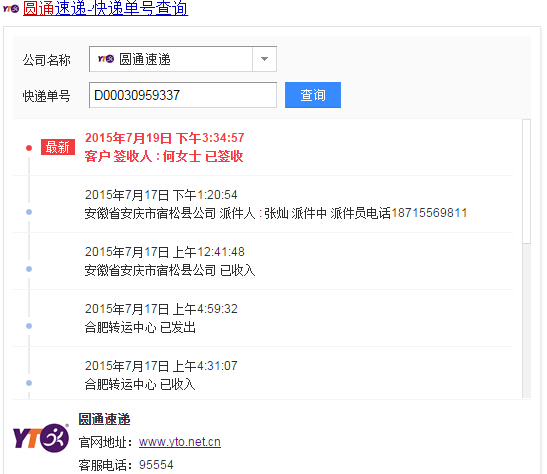Click timeline dot for 上午4:31:07 entry
The width and height of the screenshot is (547, 474).
pos(29,383)
